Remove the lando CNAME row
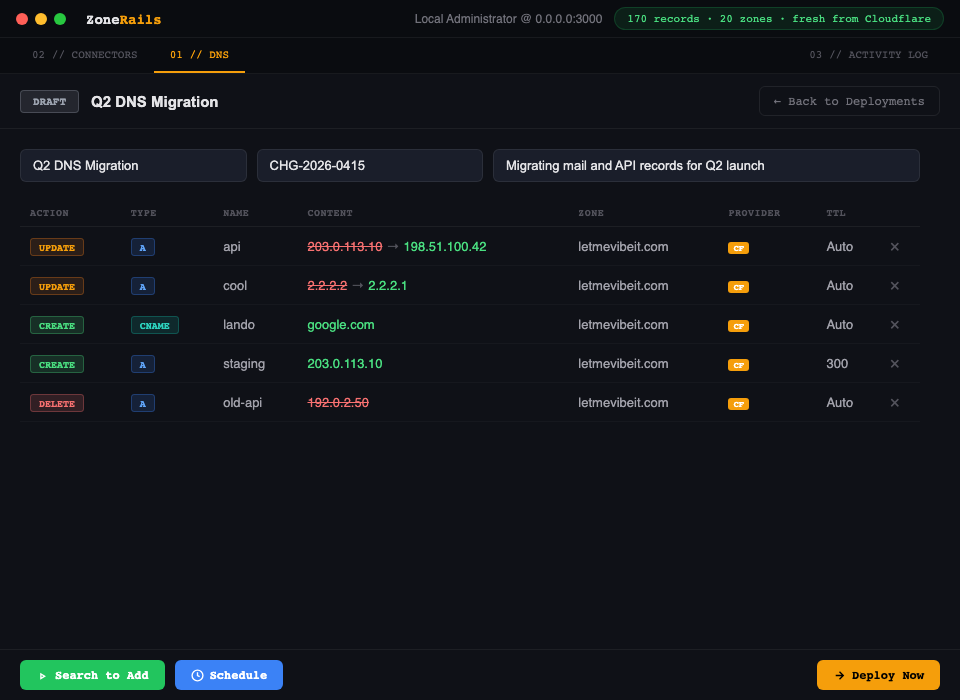Image resolution: width=960 pixels, height=700 pixels. [894, 325]
